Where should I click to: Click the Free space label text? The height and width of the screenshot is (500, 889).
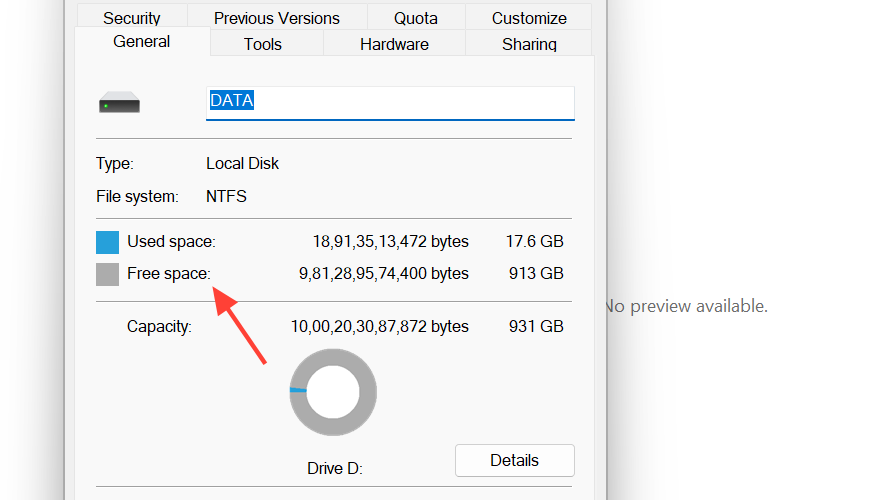(168, 274)
